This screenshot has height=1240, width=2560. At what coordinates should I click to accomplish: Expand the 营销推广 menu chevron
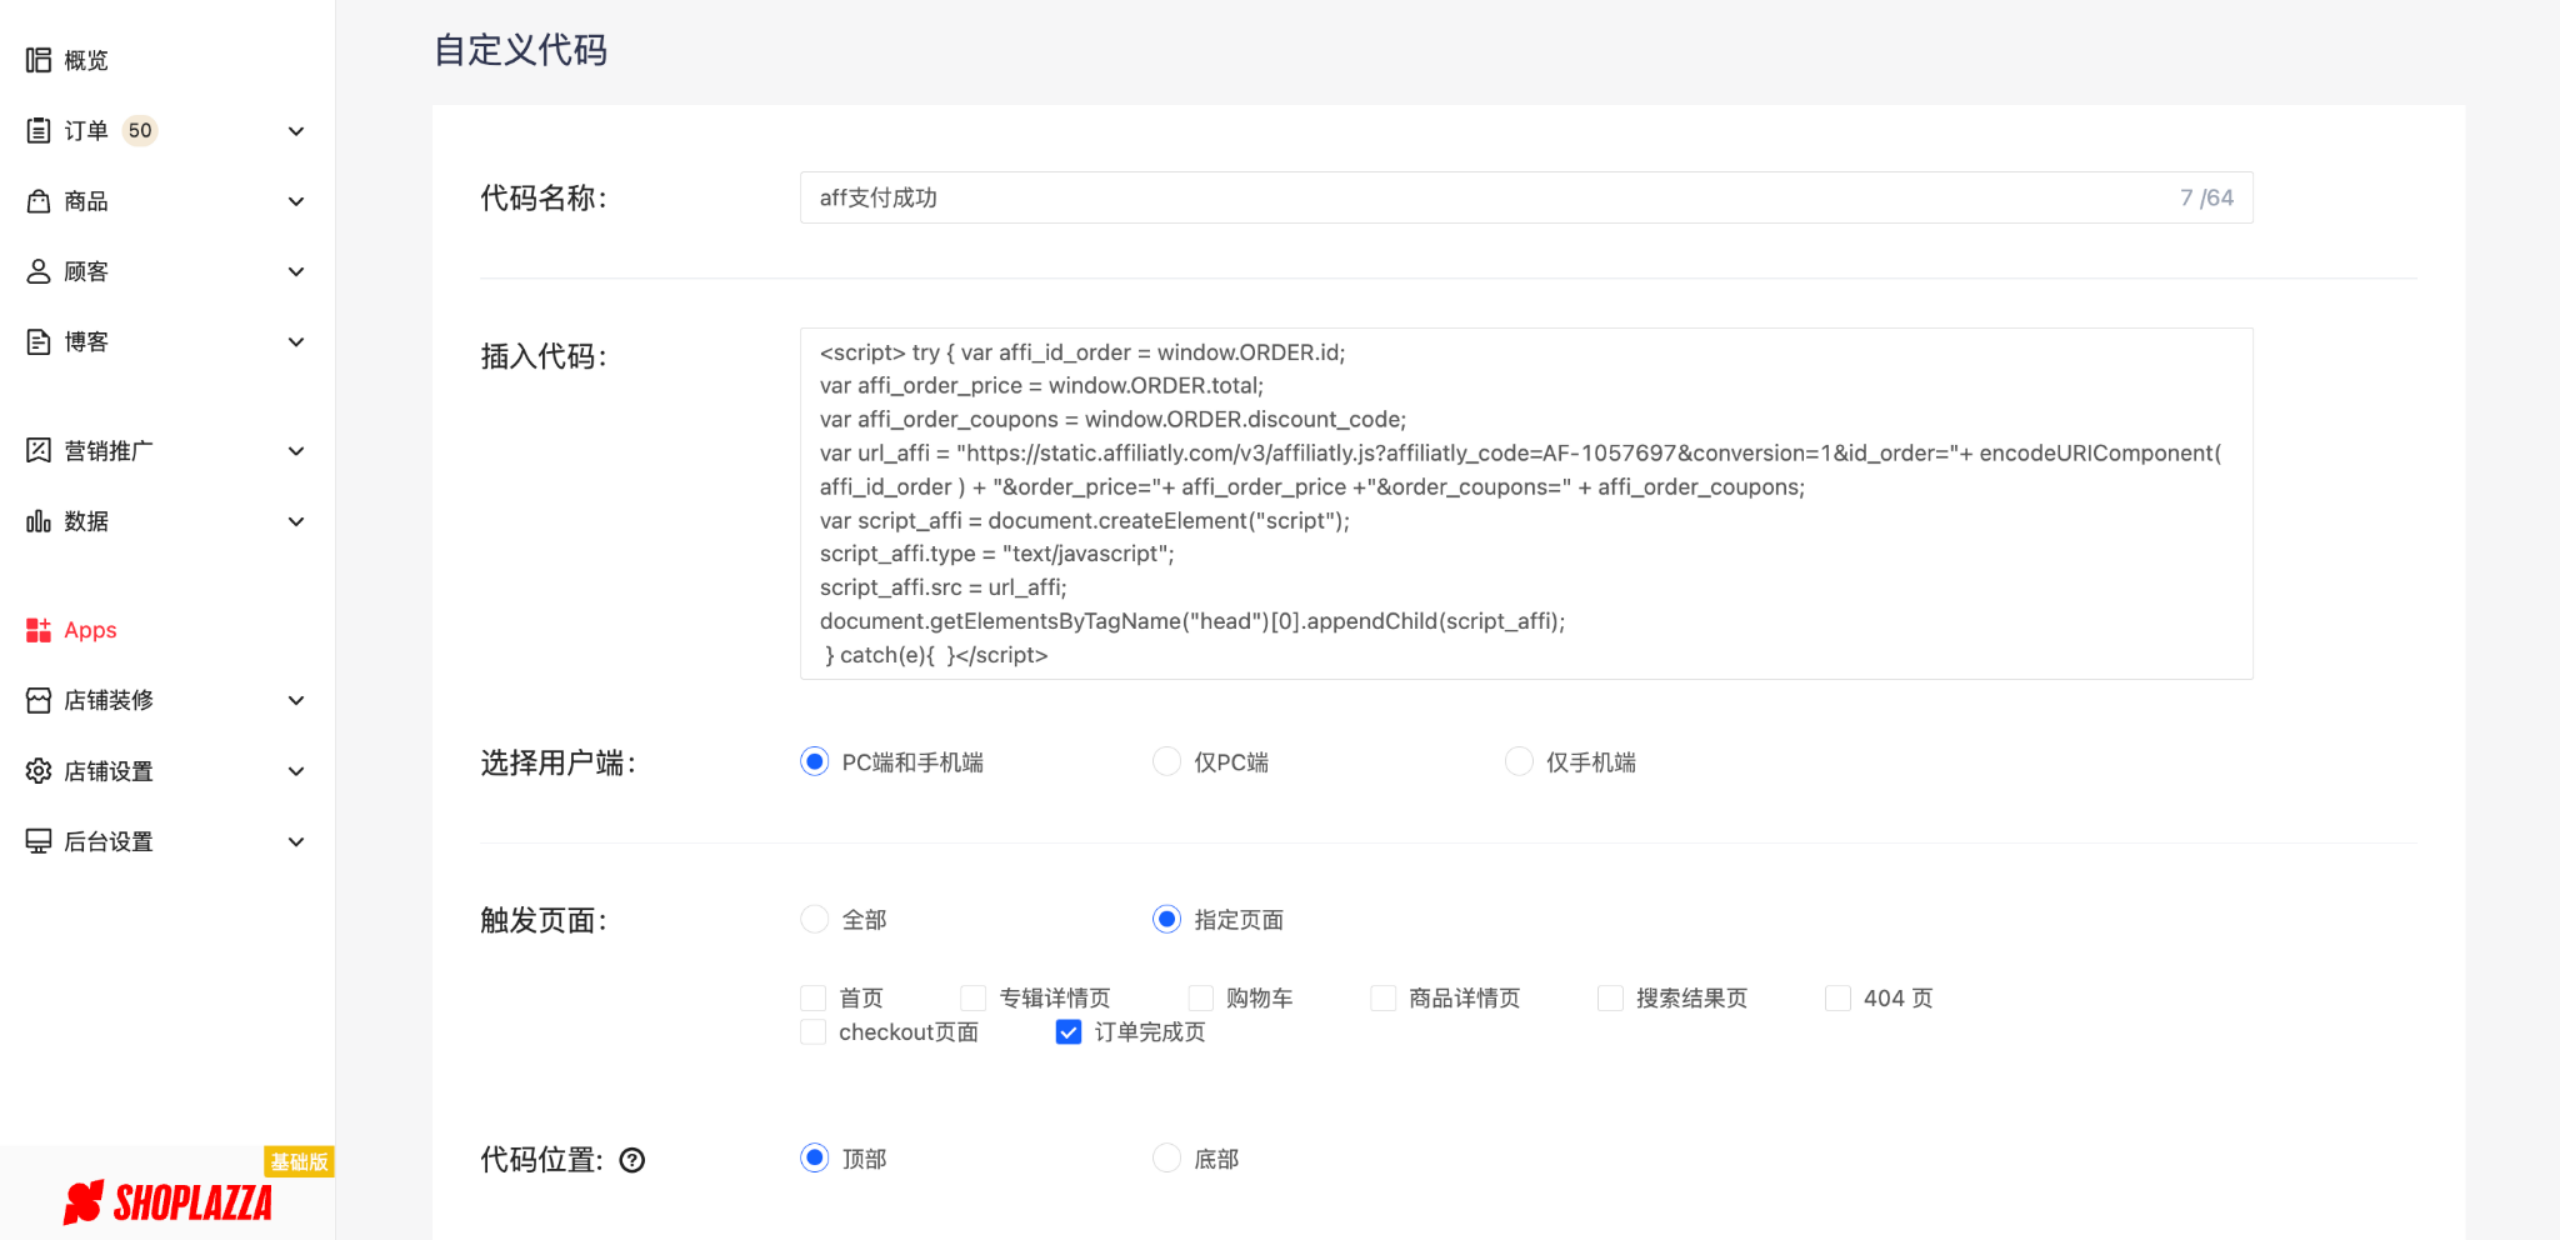pyautogui.click(x=296, y=451)
